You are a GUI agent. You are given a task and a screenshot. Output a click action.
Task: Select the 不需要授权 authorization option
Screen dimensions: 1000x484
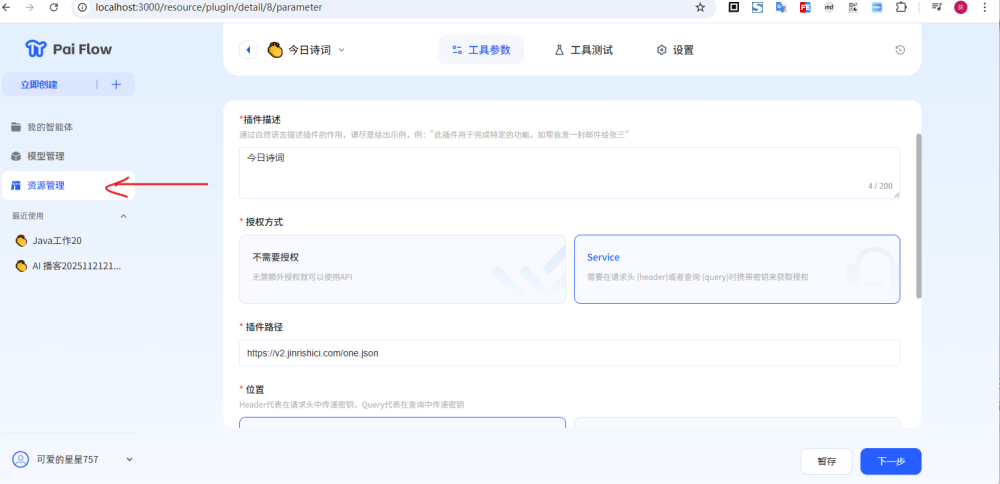point(402,268)
